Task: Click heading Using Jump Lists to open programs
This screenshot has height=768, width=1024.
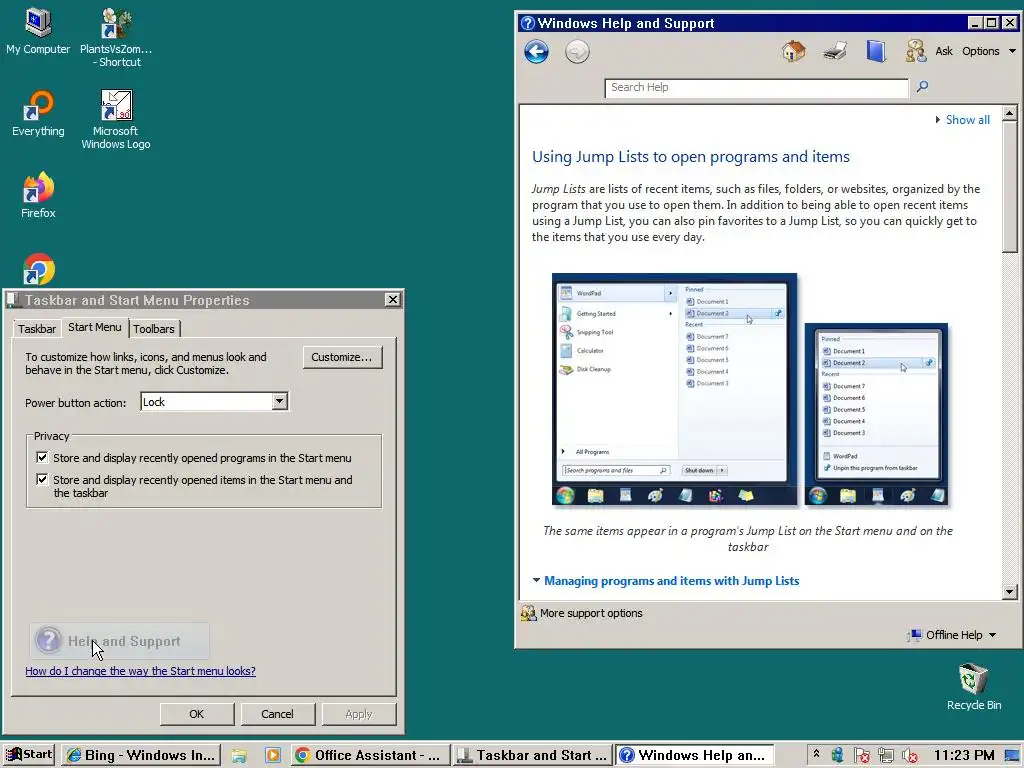Action: click(690, 157)
